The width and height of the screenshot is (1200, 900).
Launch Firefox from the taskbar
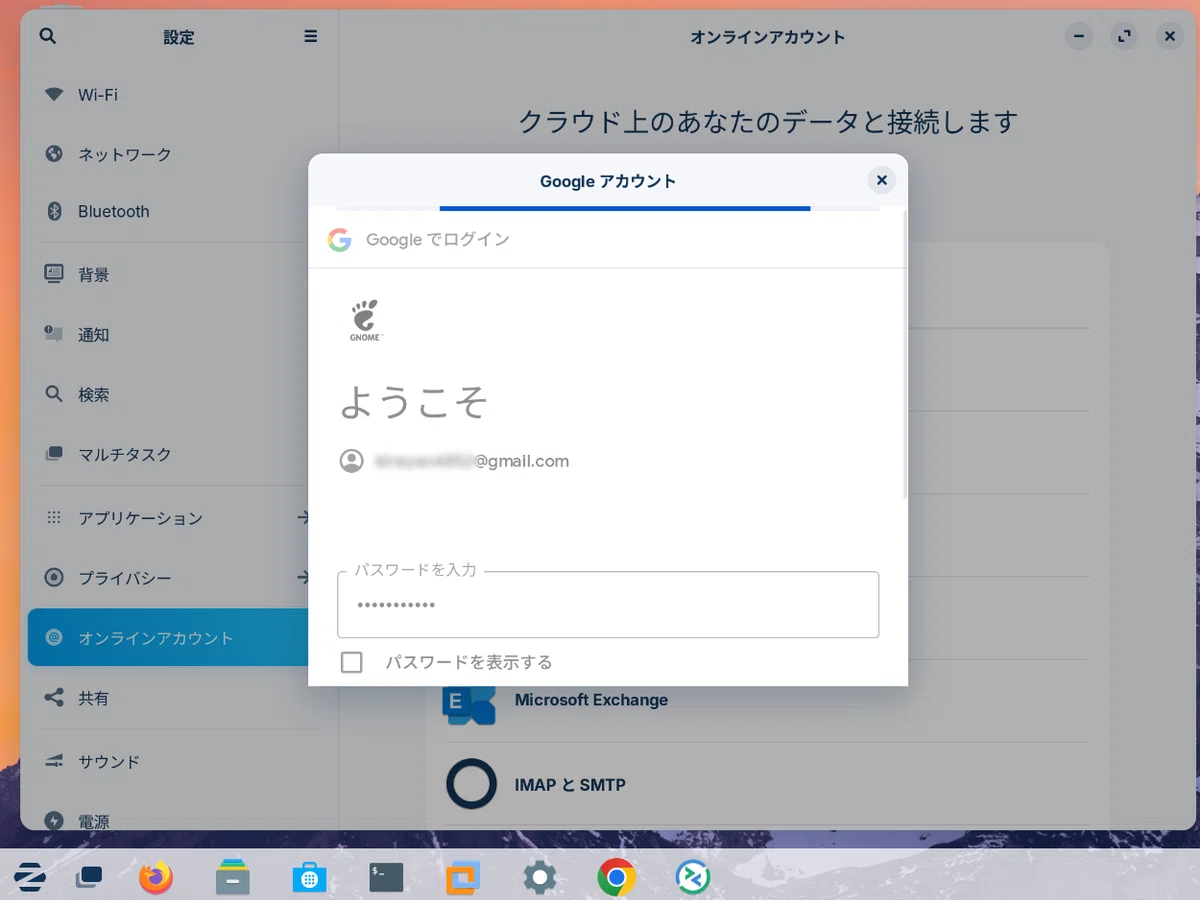tap(155, 878)
